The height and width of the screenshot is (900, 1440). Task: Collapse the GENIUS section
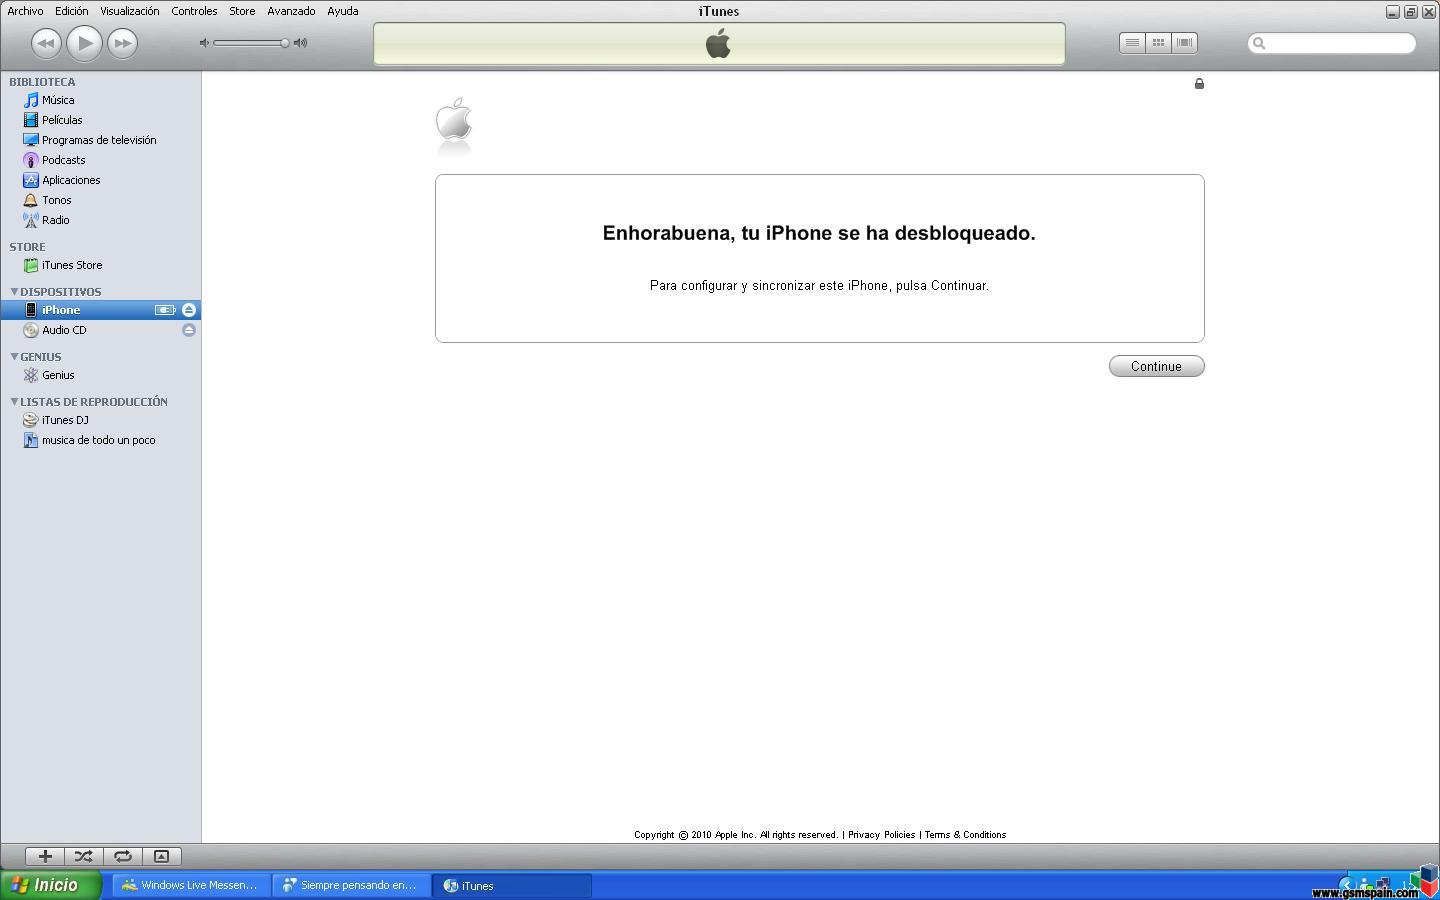pos(14,357)
